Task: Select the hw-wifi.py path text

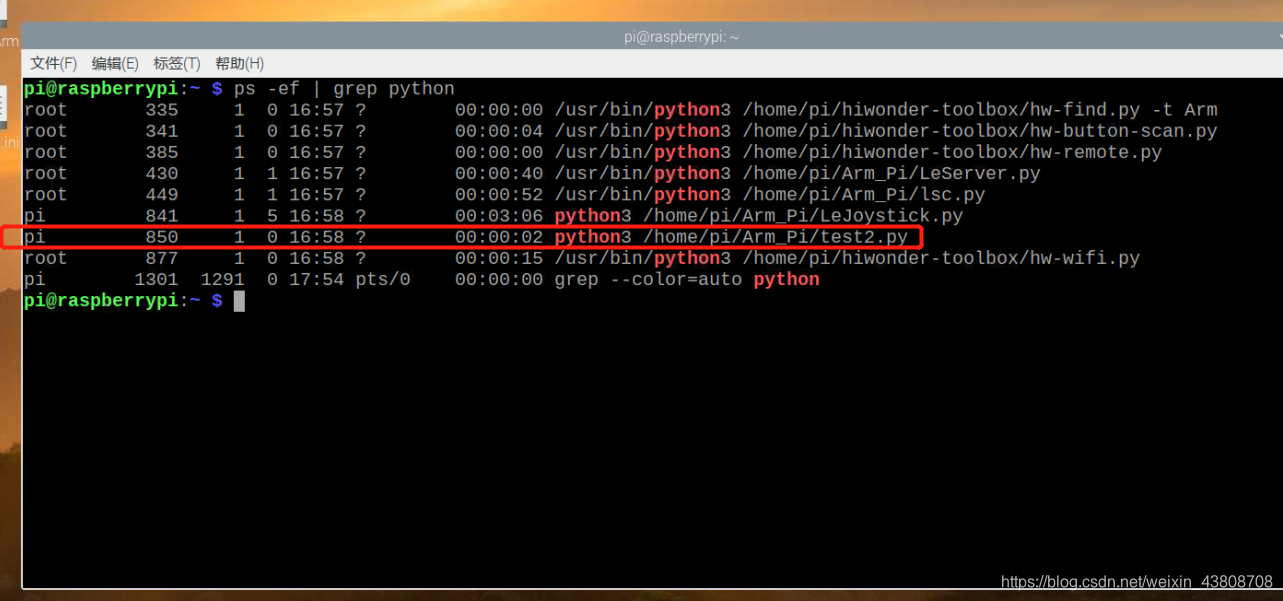Action: (x=941, y=258)
